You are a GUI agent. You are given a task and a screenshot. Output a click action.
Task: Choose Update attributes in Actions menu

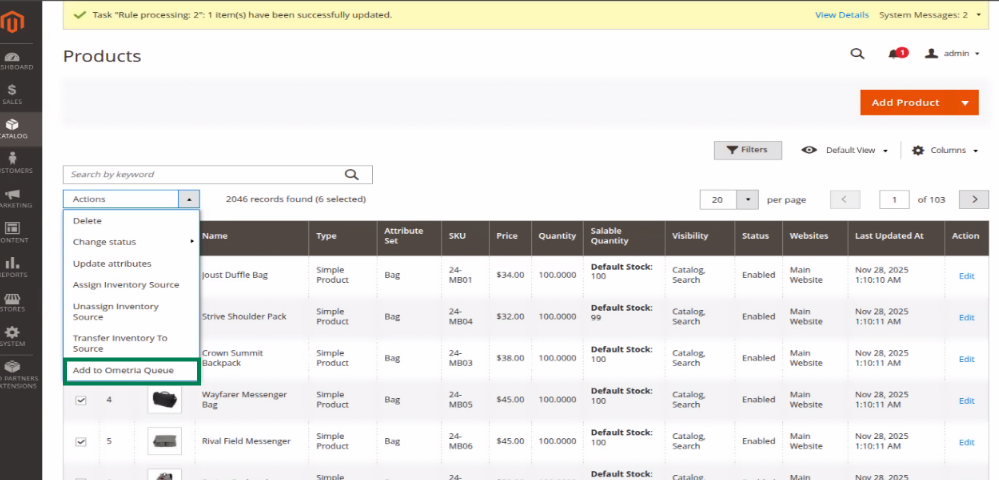coord(131,263)
